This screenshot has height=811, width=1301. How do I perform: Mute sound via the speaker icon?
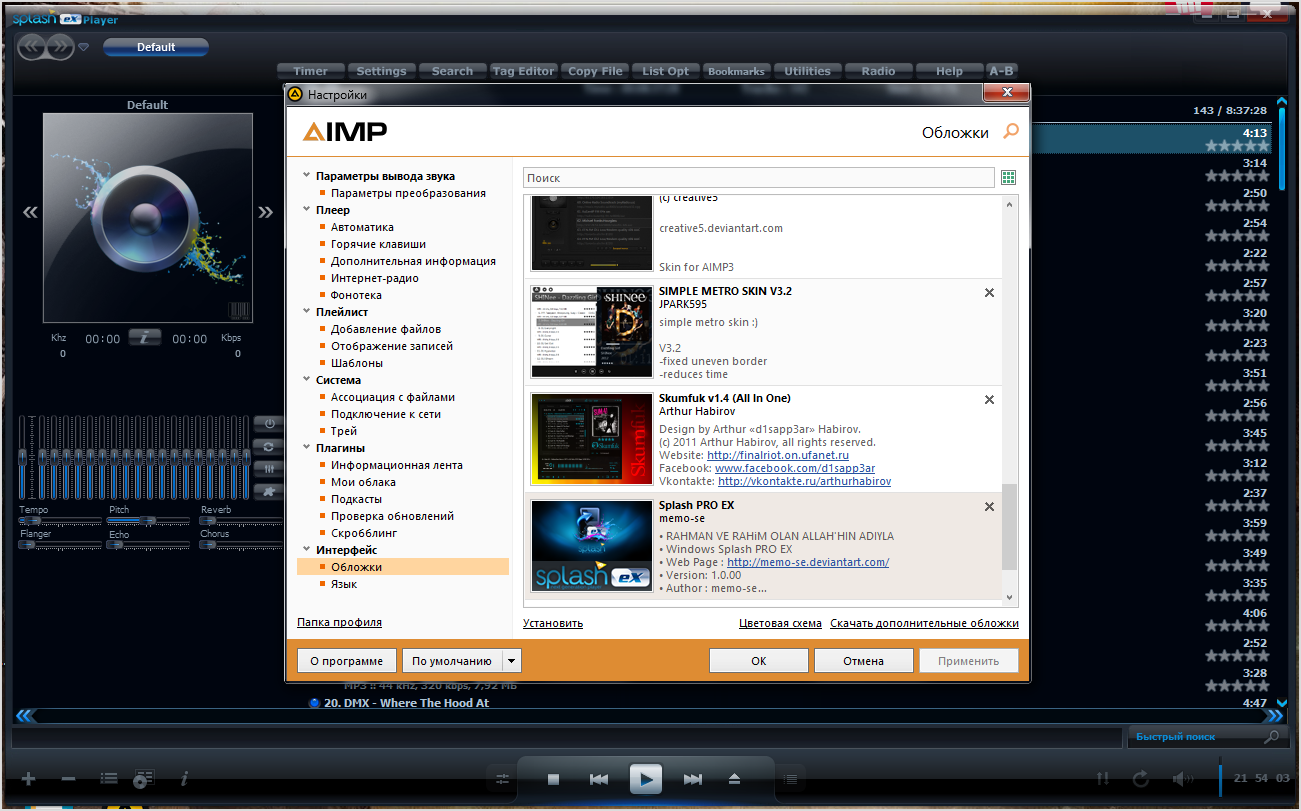point(1182,778)
